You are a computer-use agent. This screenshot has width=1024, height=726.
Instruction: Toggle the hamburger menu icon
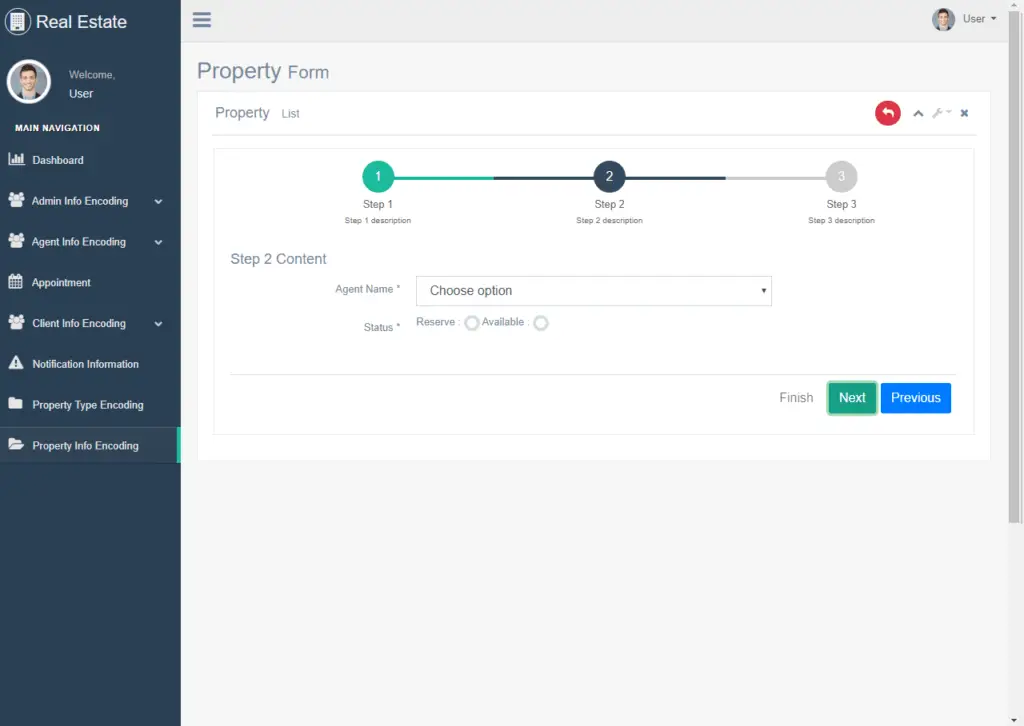(202, 20)
